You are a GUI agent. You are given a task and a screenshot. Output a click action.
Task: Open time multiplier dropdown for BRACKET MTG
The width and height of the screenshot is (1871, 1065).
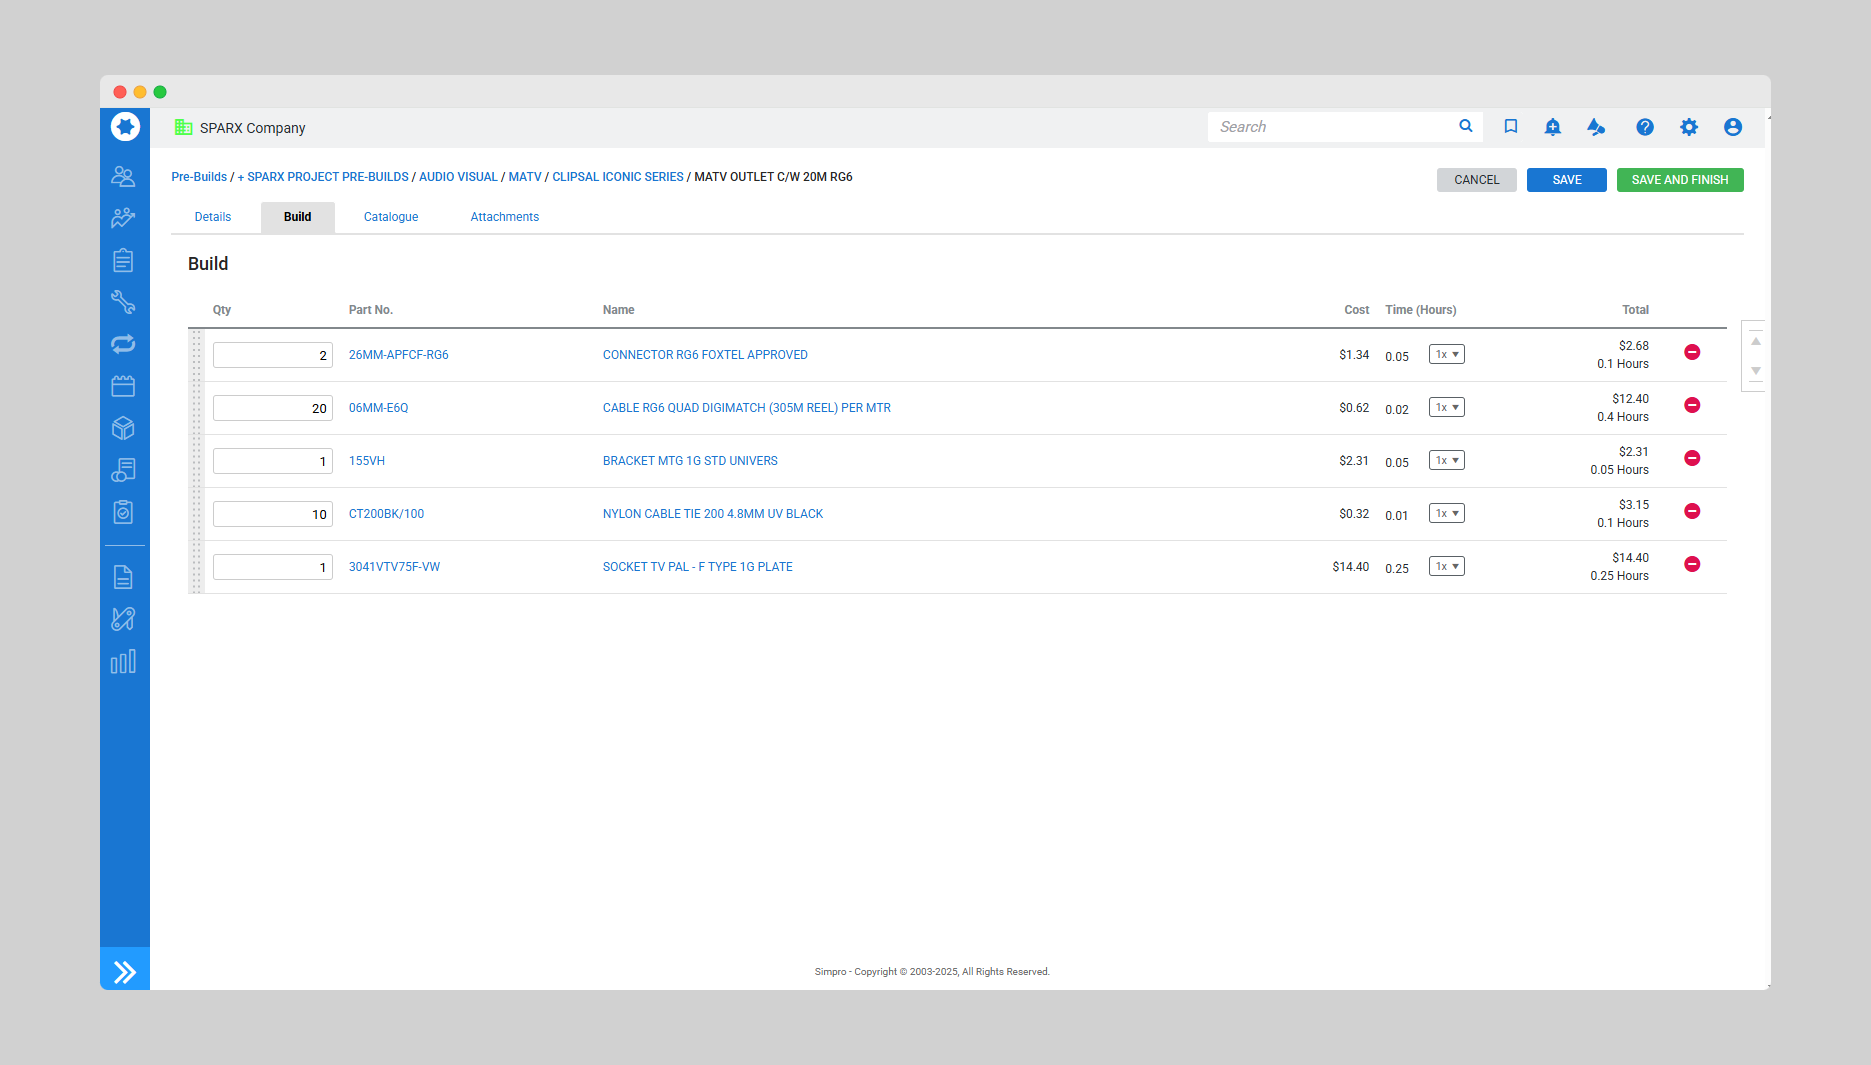(x=1446, y=460)
